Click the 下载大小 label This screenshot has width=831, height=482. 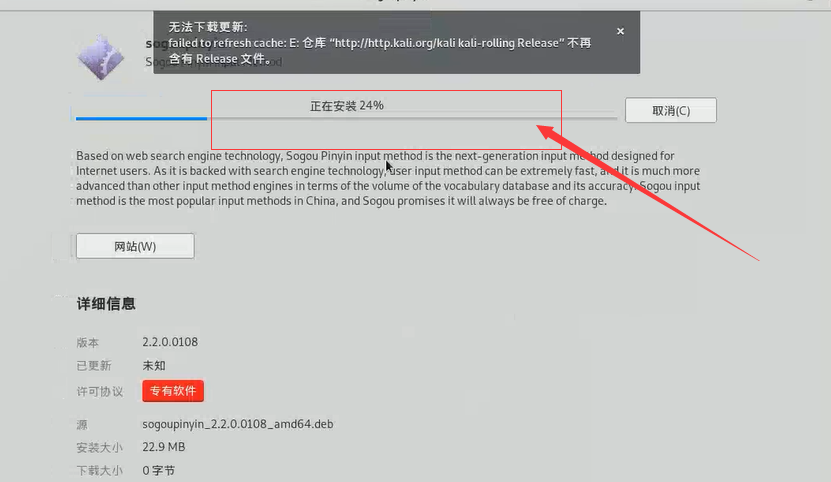click(x=99, y=470)
